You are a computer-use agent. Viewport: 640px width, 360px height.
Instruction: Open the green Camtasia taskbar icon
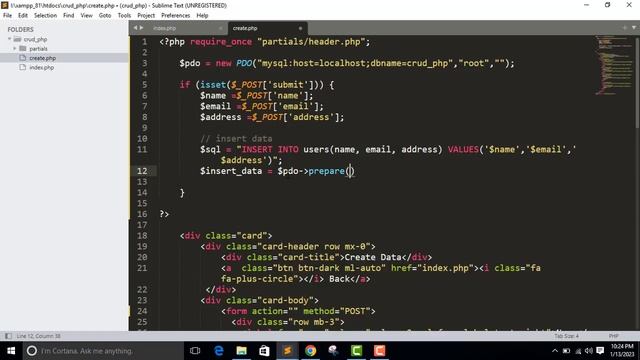click(x=356, y=351)
